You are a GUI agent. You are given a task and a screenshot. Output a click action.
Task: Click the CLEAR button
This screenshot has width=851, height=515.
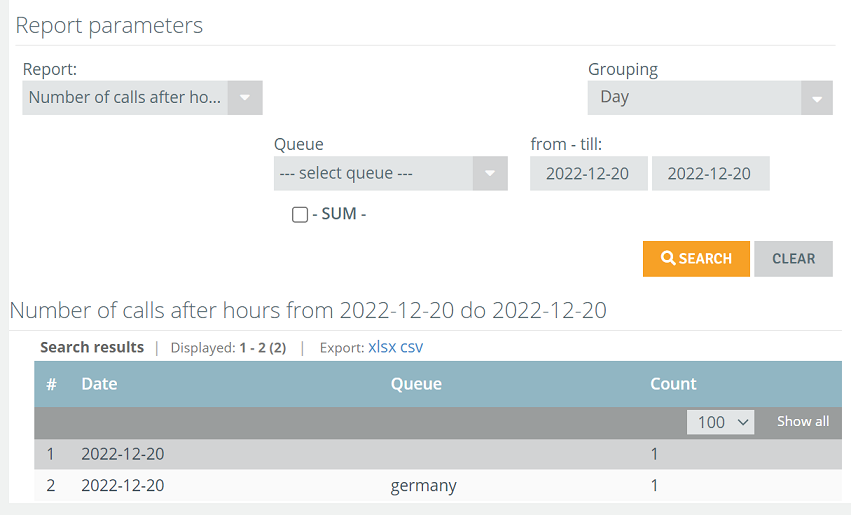coord(793,259)
